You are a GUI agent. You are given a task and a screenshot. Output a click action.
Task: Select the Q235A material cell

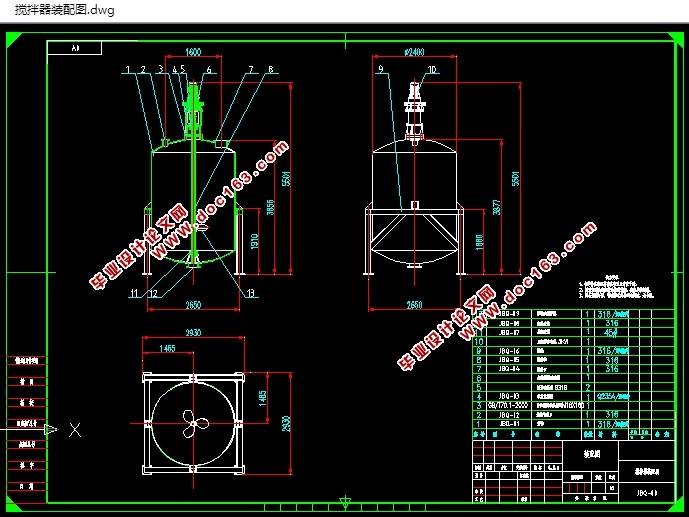point(613,396)
